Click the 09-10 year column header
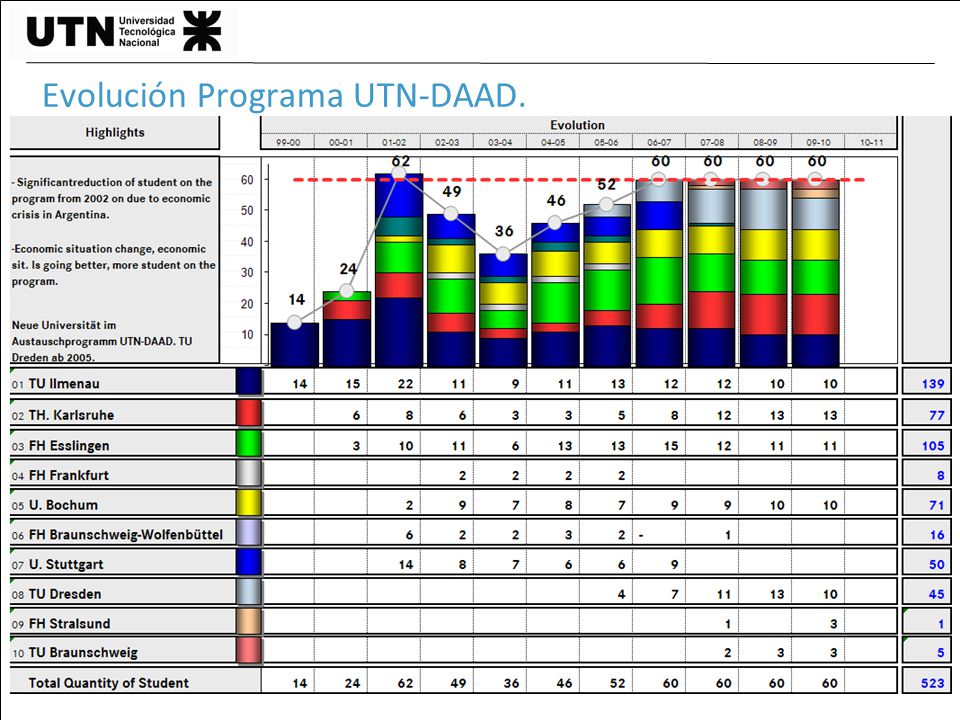Screen dimensions: 960x720 [x=818, y=142]
